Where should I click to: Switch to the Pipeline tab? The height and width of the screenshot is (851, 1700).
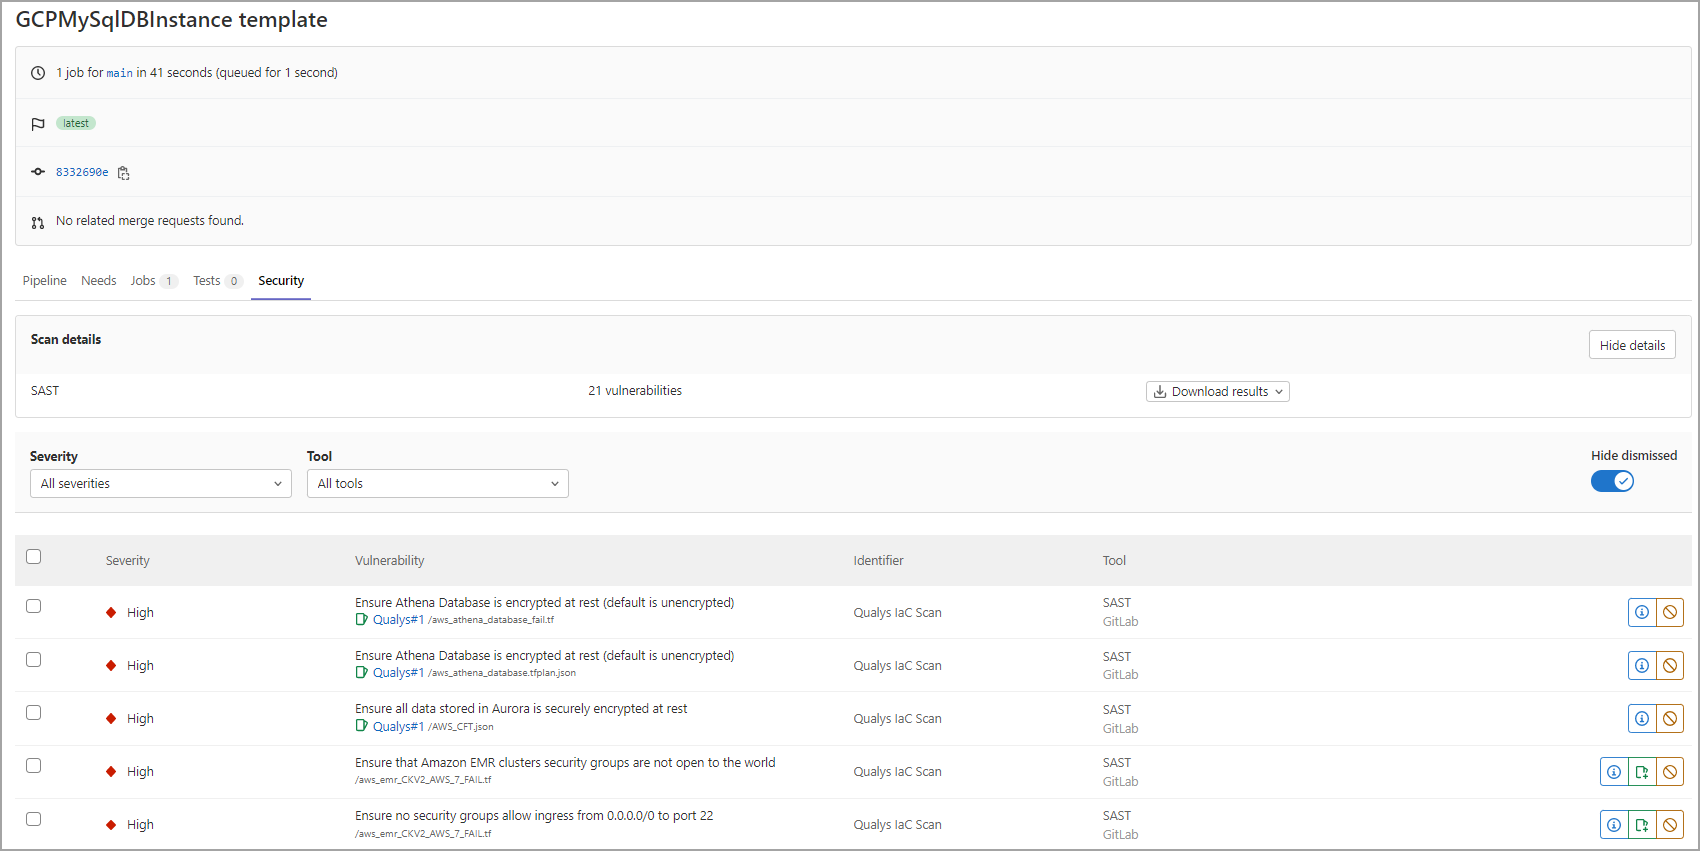45,281
